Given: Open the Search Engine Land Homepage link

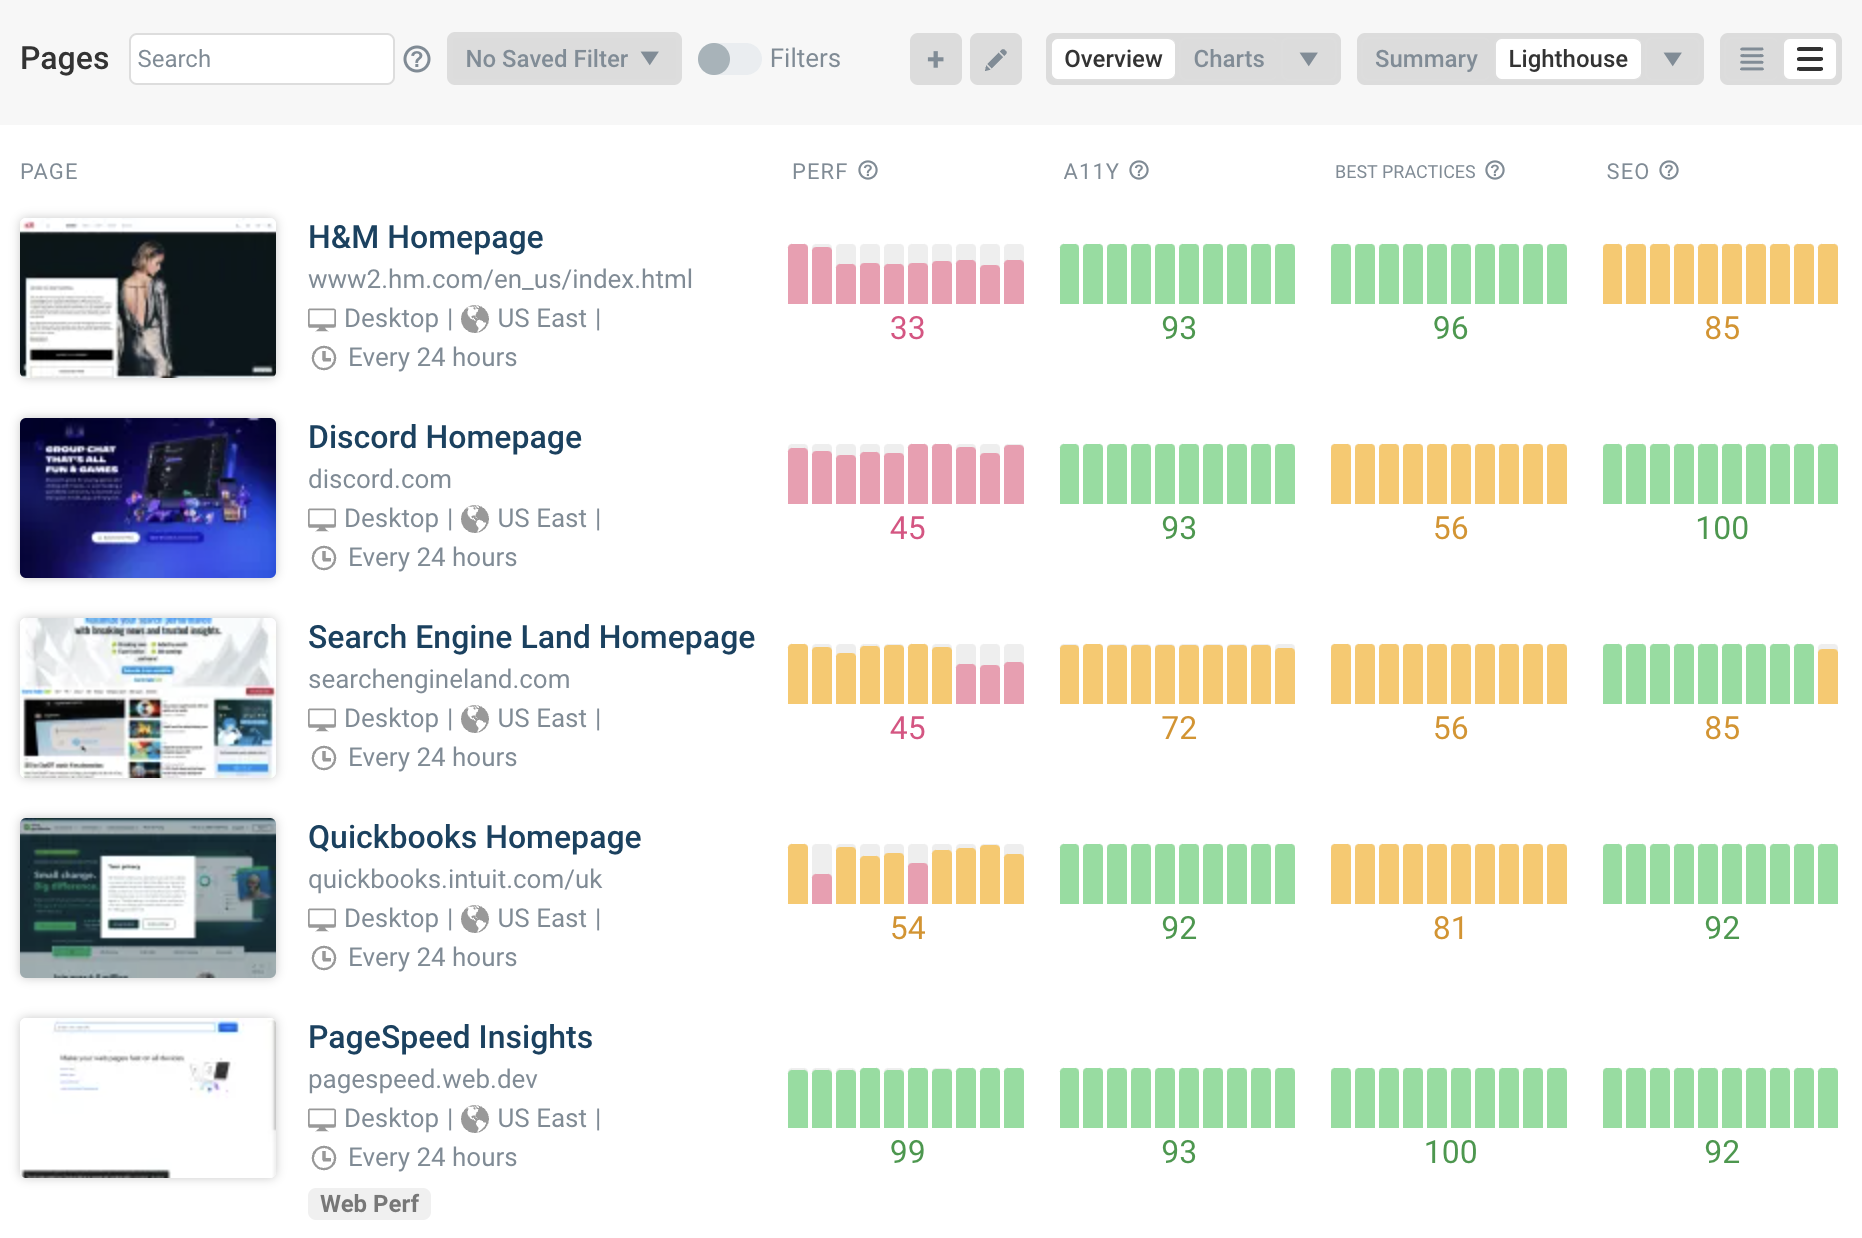Looking at the screenshot, I should tap(532, 637).
